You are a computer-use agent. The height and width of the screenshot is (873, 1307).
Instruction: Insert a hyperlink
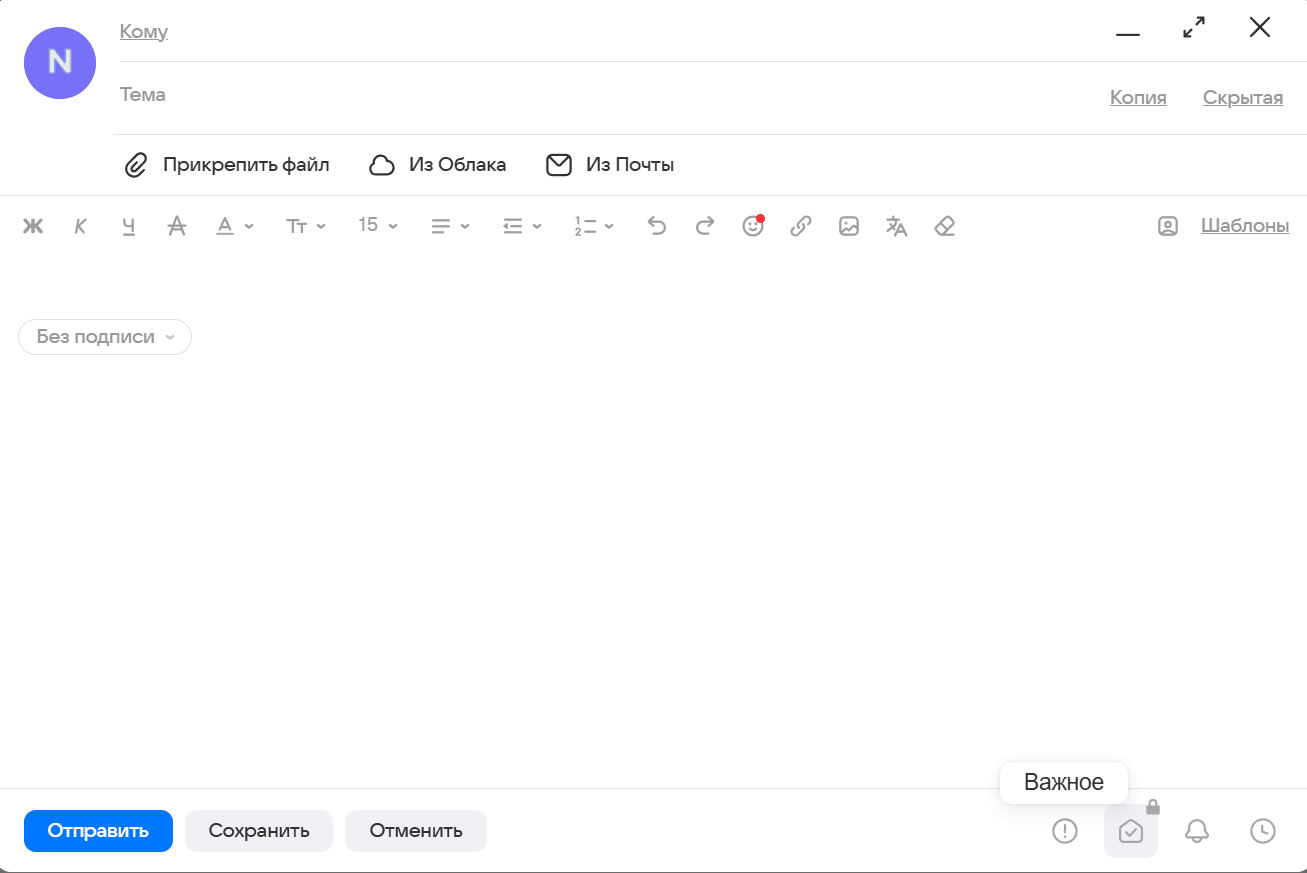801,226
